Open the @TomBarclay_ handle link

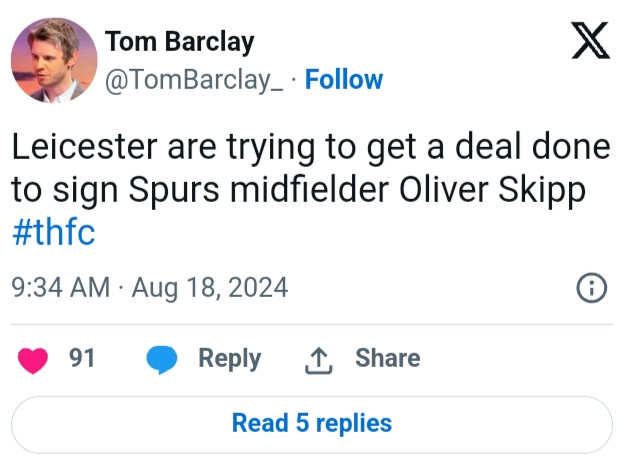tap(194, 80)
